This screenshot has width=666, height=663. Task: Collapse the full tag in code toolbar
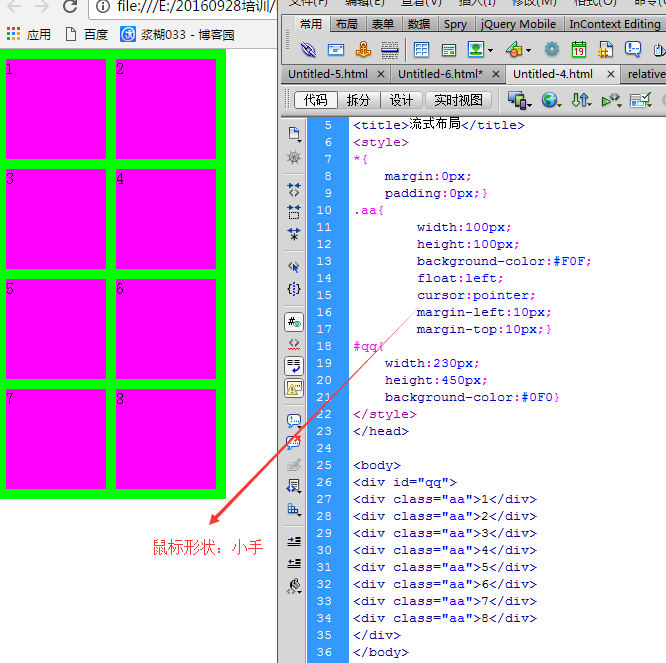(x=293, y=189)
